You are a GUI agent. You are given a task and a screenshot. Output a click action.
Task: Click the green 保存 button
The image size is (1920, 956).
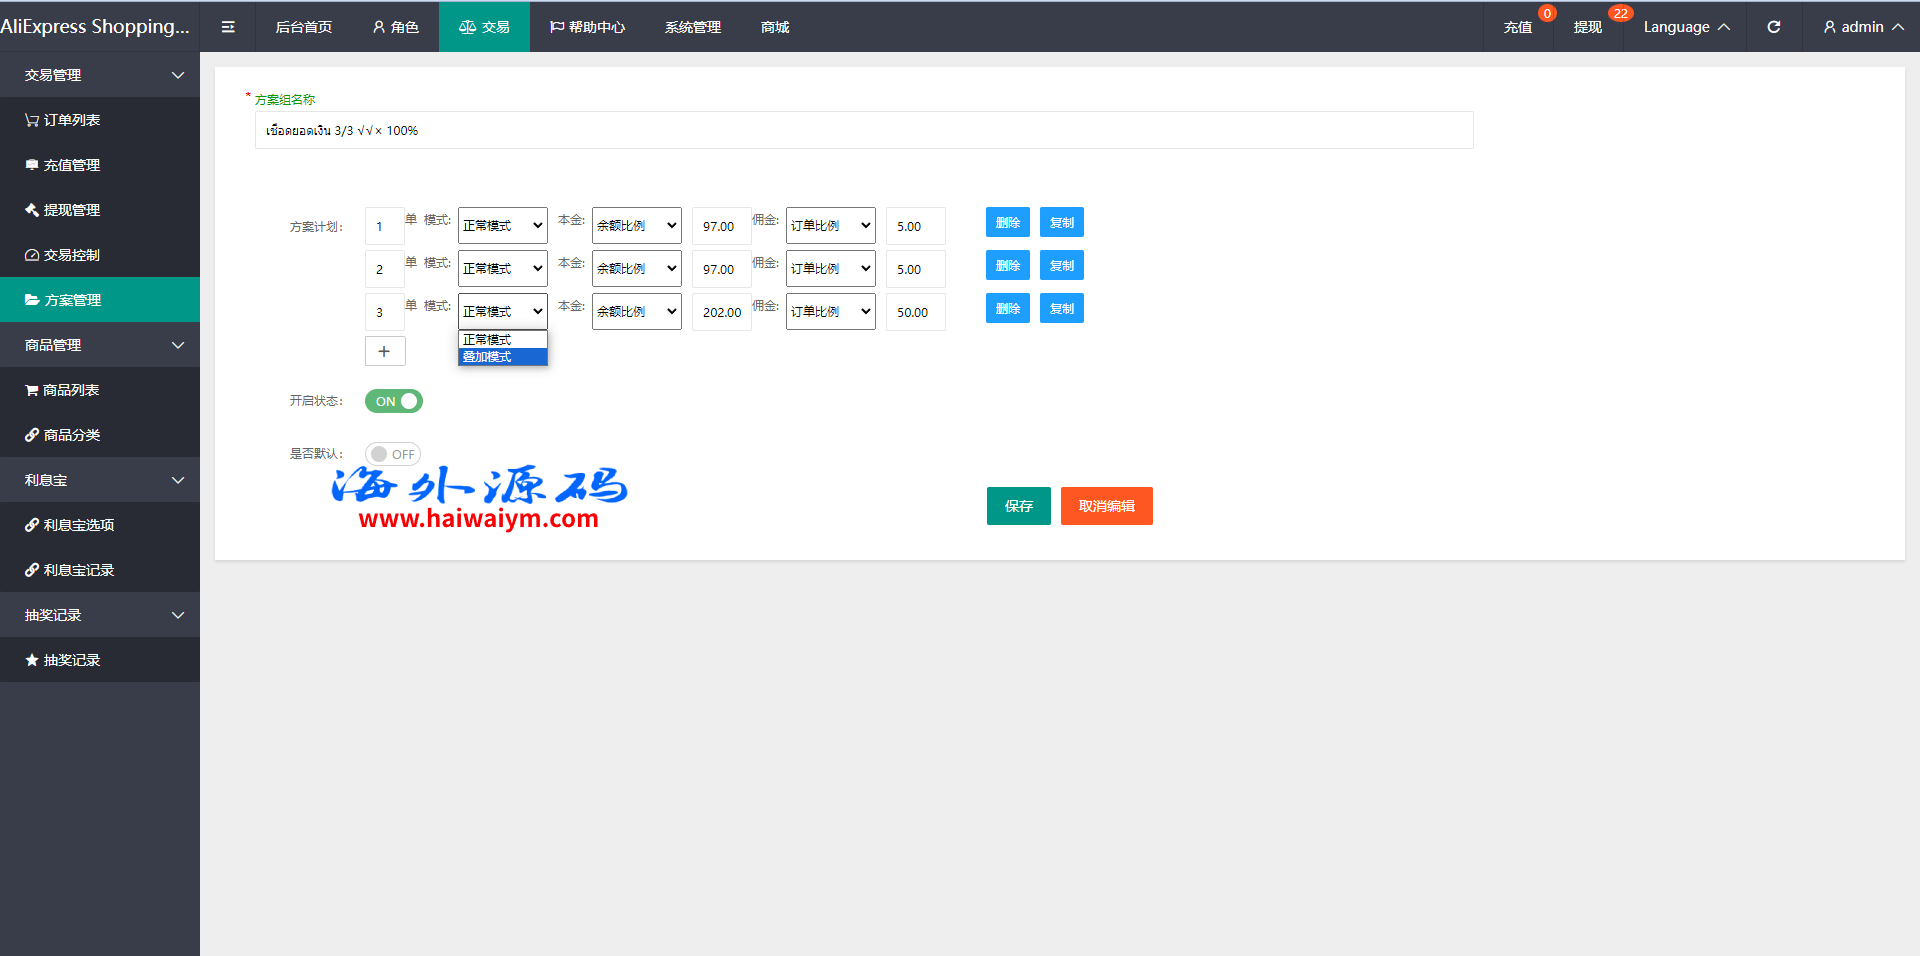pyautogui.click(x=1018, y=506)
